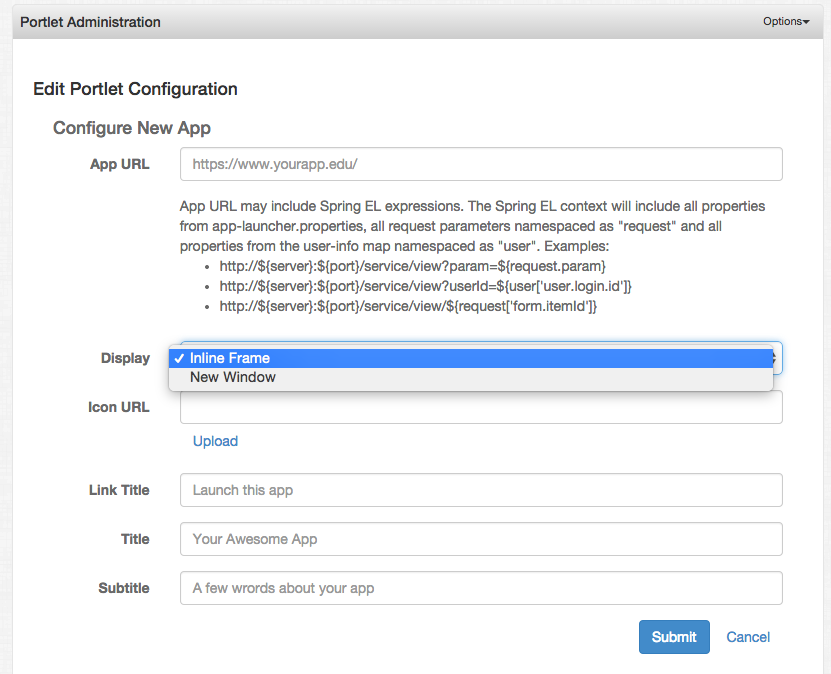Click the Title field showing Your Awesome App
This screenshot has width=831, height=674.
click(480, 539)
